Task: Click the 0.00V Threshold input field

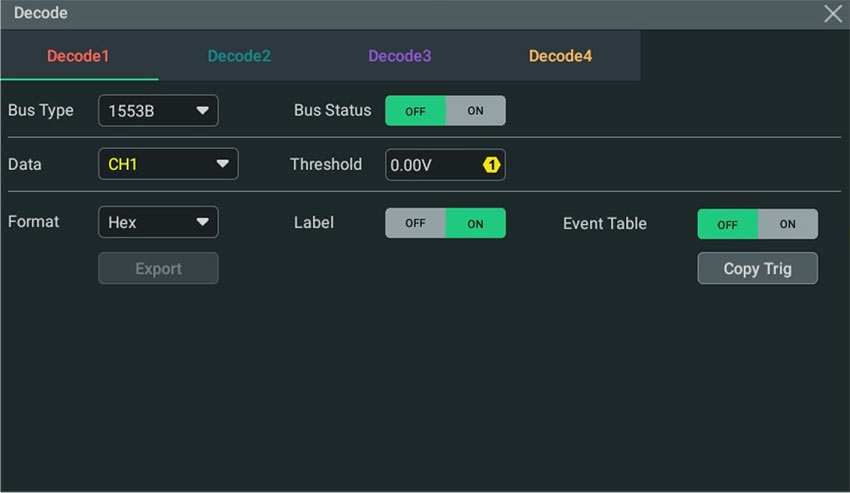Action: tap(445, 165)
